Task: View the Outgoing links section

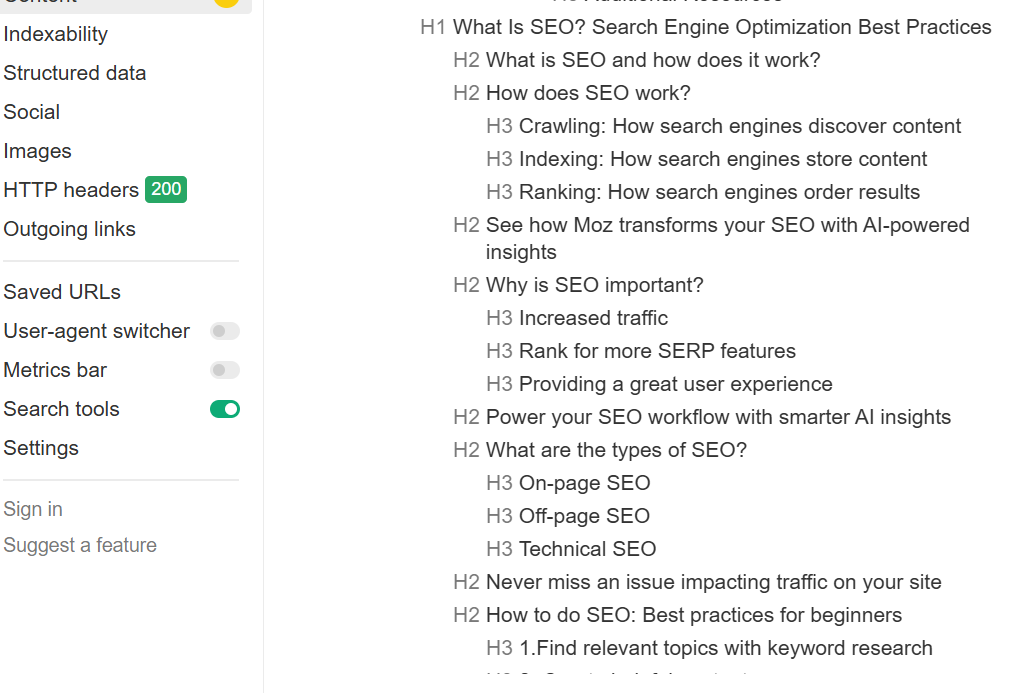Action: (x=70, y=229)
